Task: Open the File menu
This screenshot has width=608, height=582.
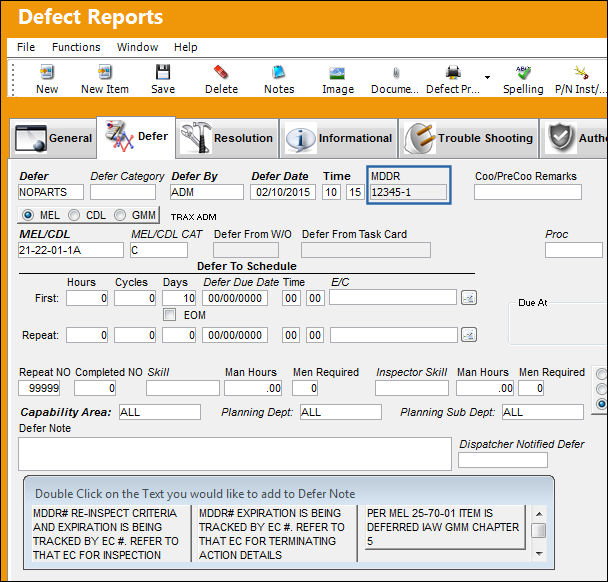Action: click(26, 47)
